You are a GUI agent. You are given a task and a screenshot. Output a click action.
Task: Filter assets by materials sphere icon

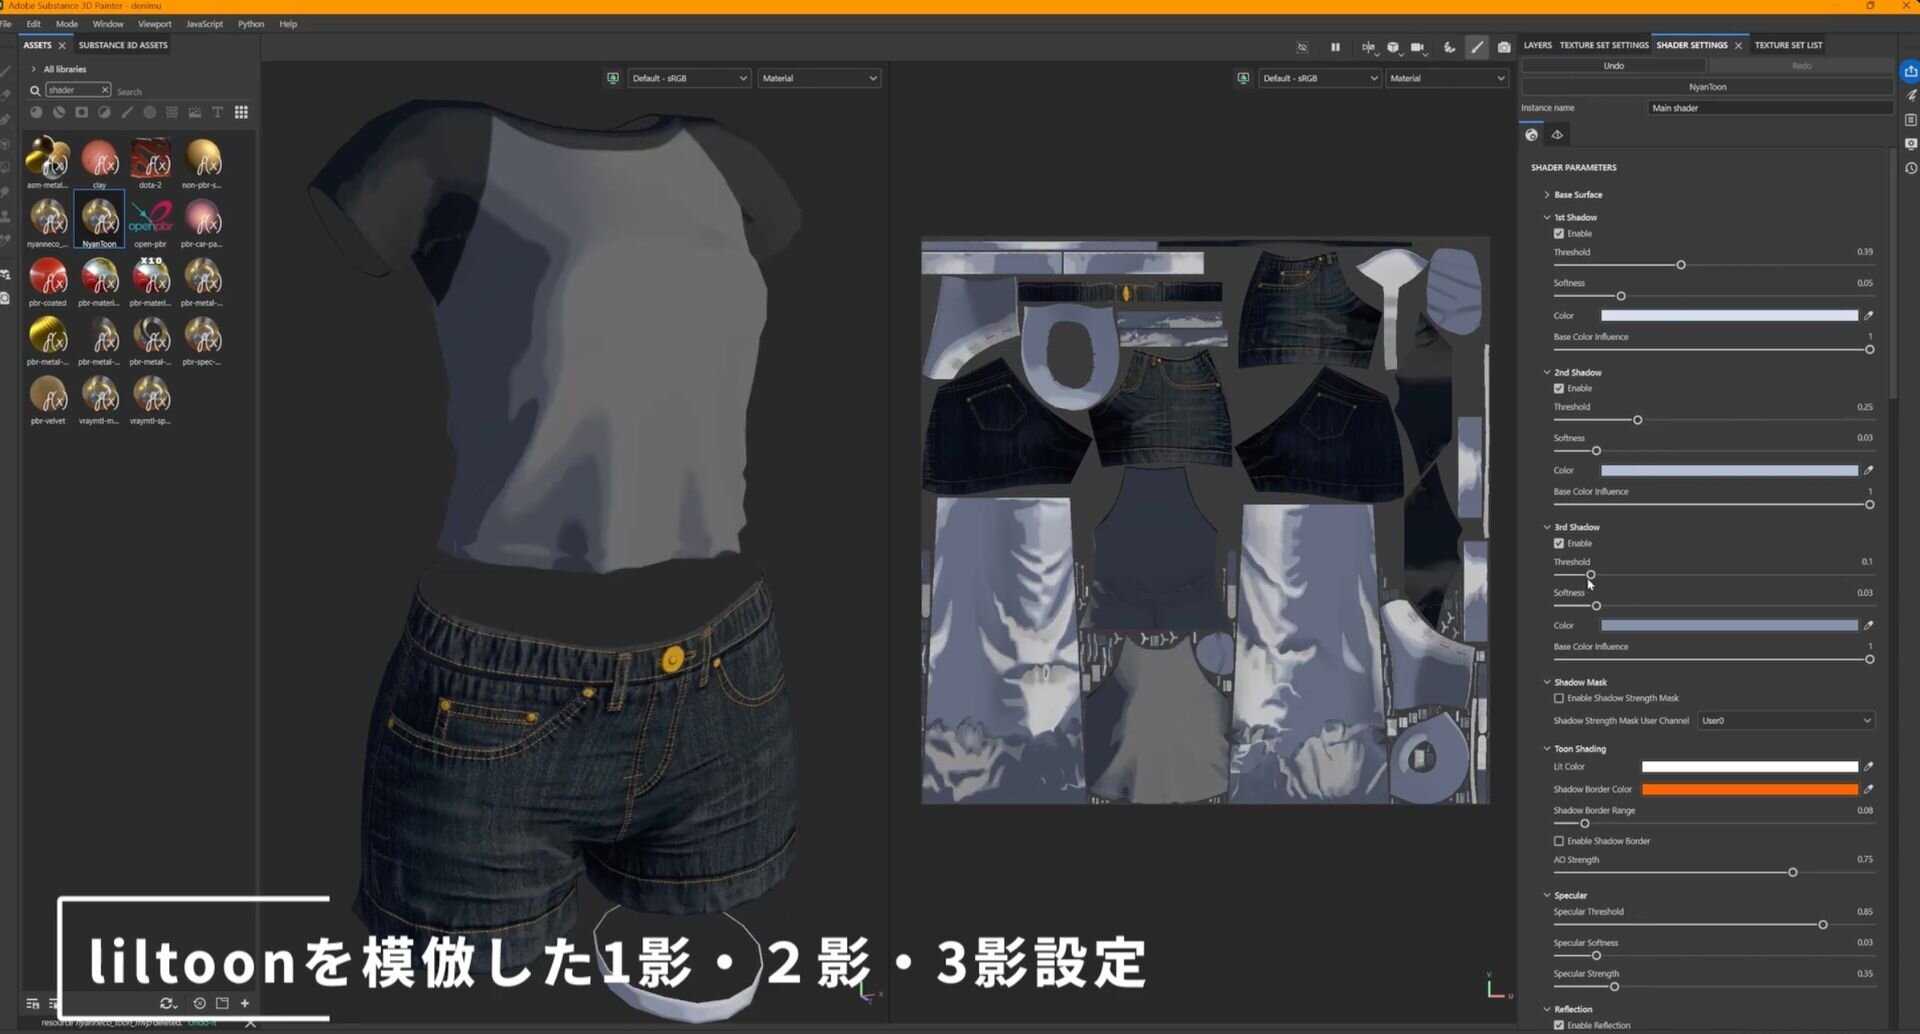pos(36,112)
